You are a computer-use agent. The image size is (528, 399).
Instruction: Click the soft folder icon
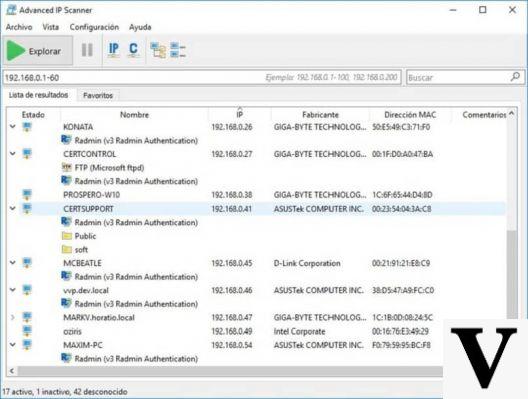67,249
